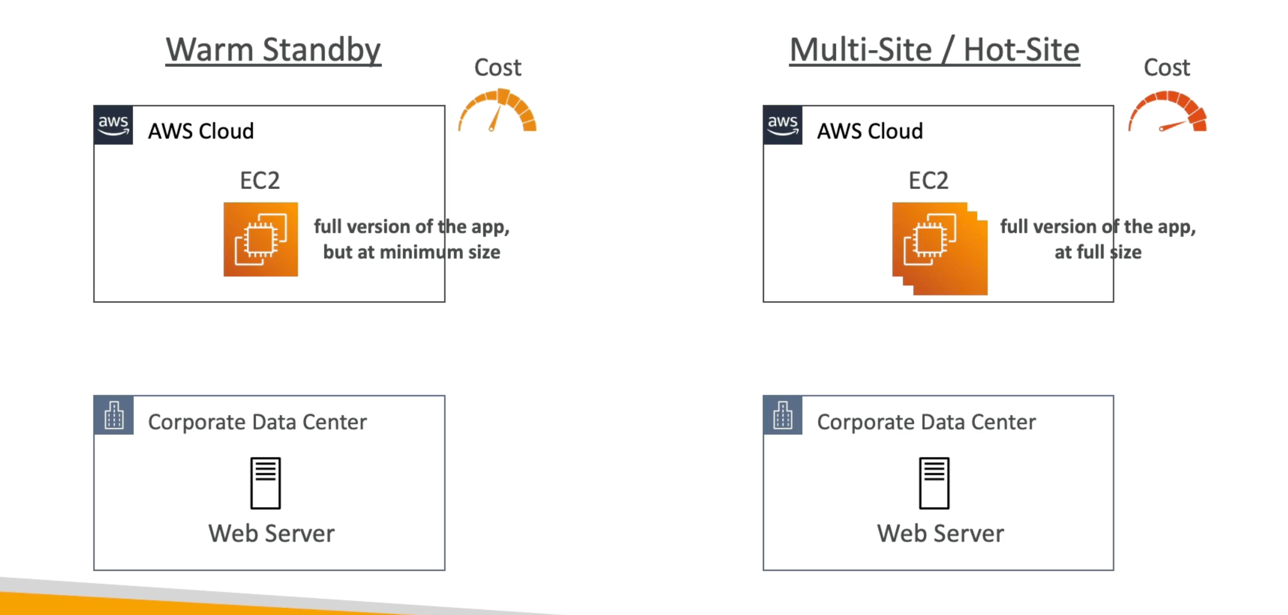
Task: Click the underlined Warm Standby heading
Action: click(273, 49)
